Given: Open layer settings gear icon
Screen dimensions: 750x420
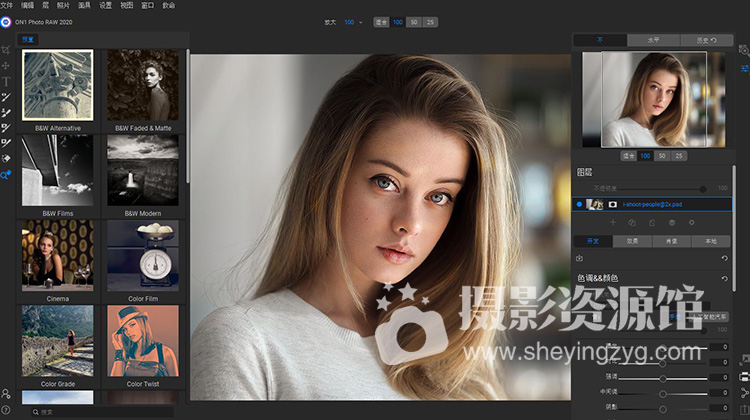Looking at the screenshot, I should pyautogui.click(x=691, y=222).
